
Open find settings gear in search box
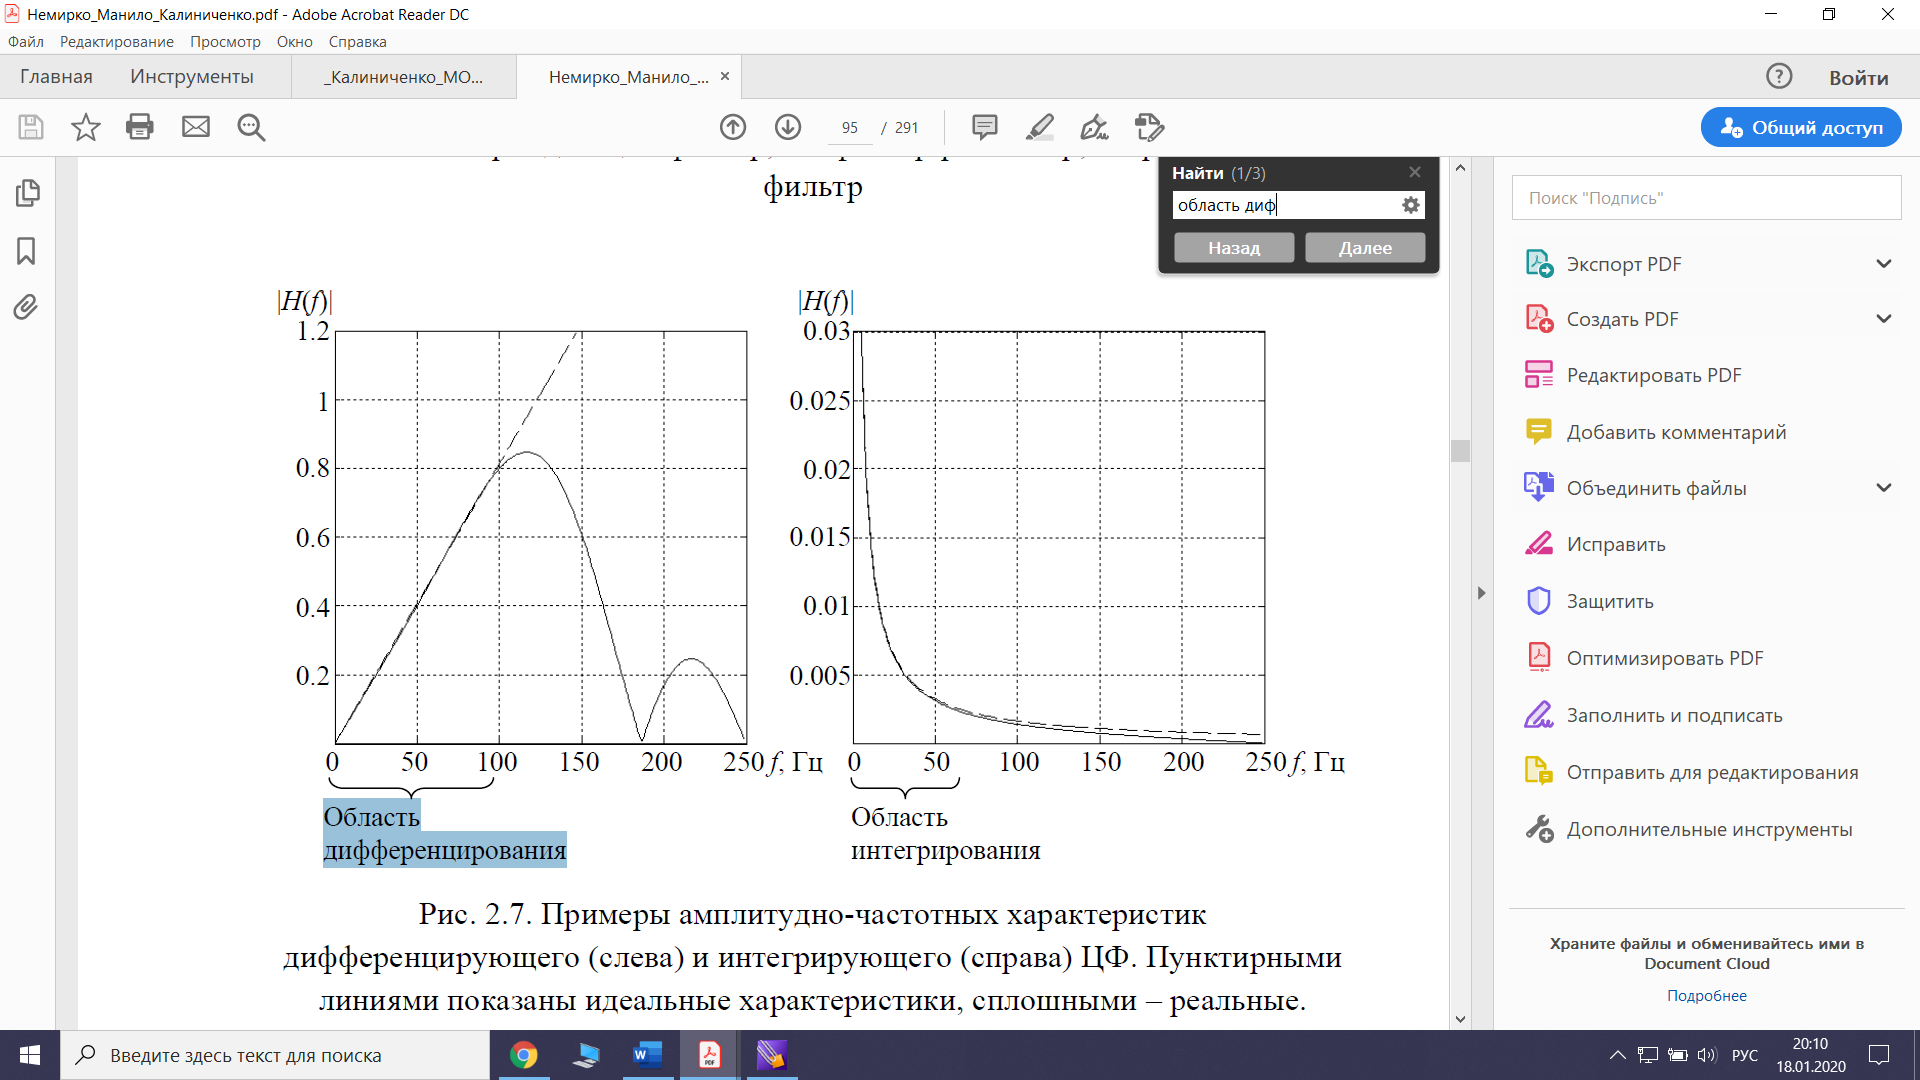(1411, 205)
